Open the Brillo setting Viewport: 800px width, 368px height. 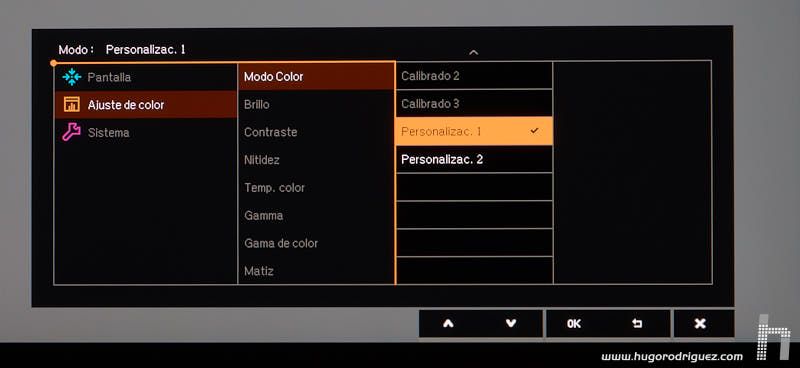pos(316,104)
